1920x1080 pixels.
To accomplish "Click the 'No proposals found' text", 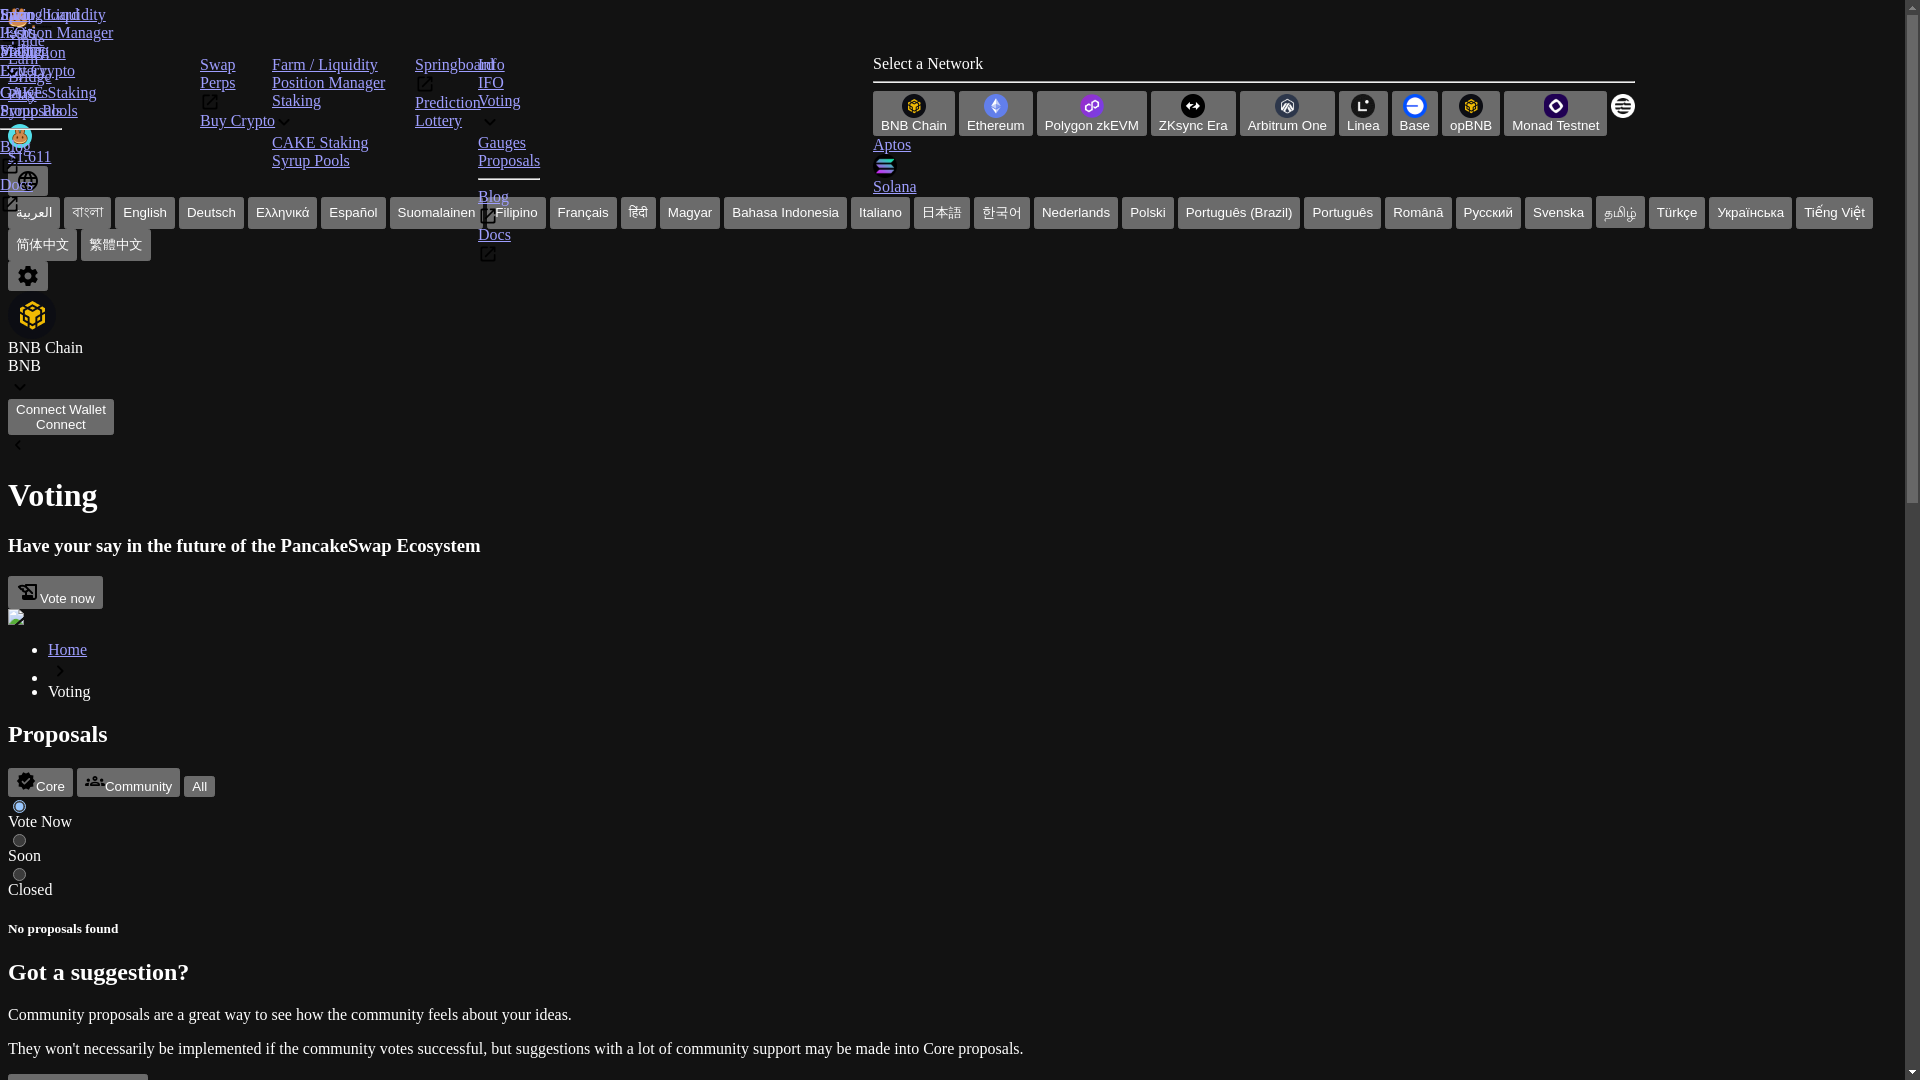I will tap(63, 929).
